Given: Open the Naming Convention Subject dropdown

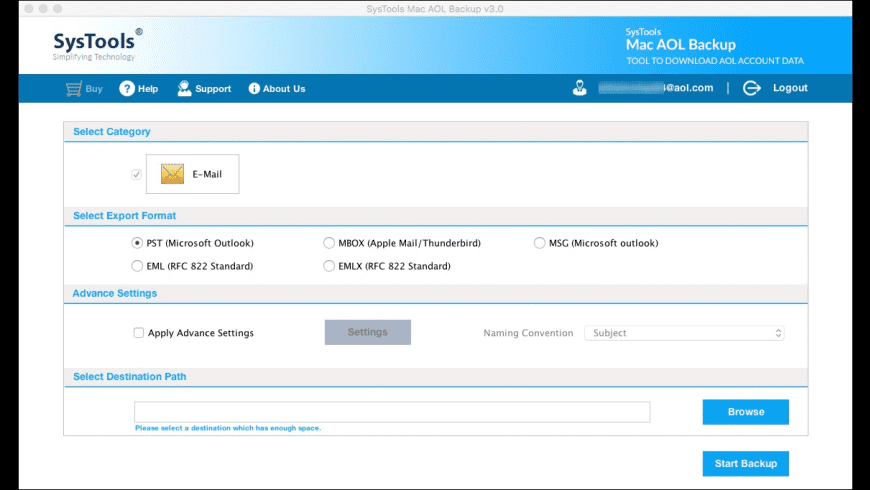Looking at the screenshot, I should click(x=684, y=333).
